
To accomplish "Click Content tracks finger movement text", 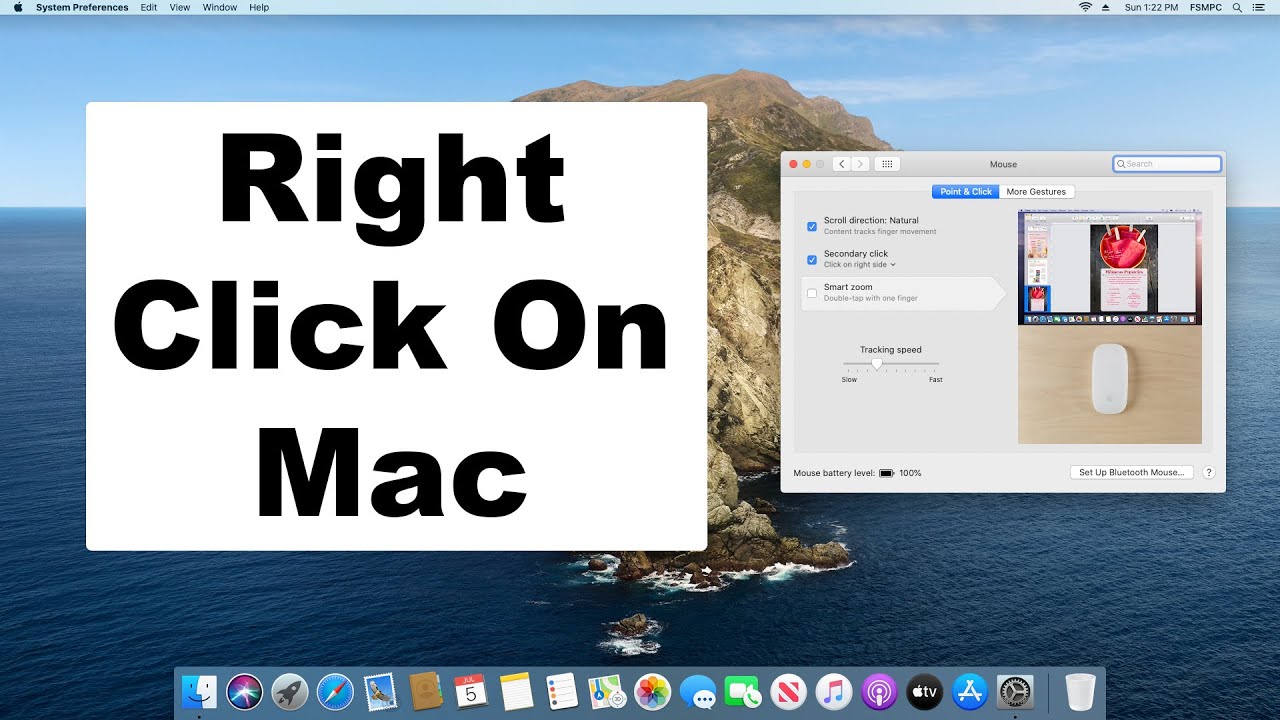I will pyautogui.click(x=880, y=232).
